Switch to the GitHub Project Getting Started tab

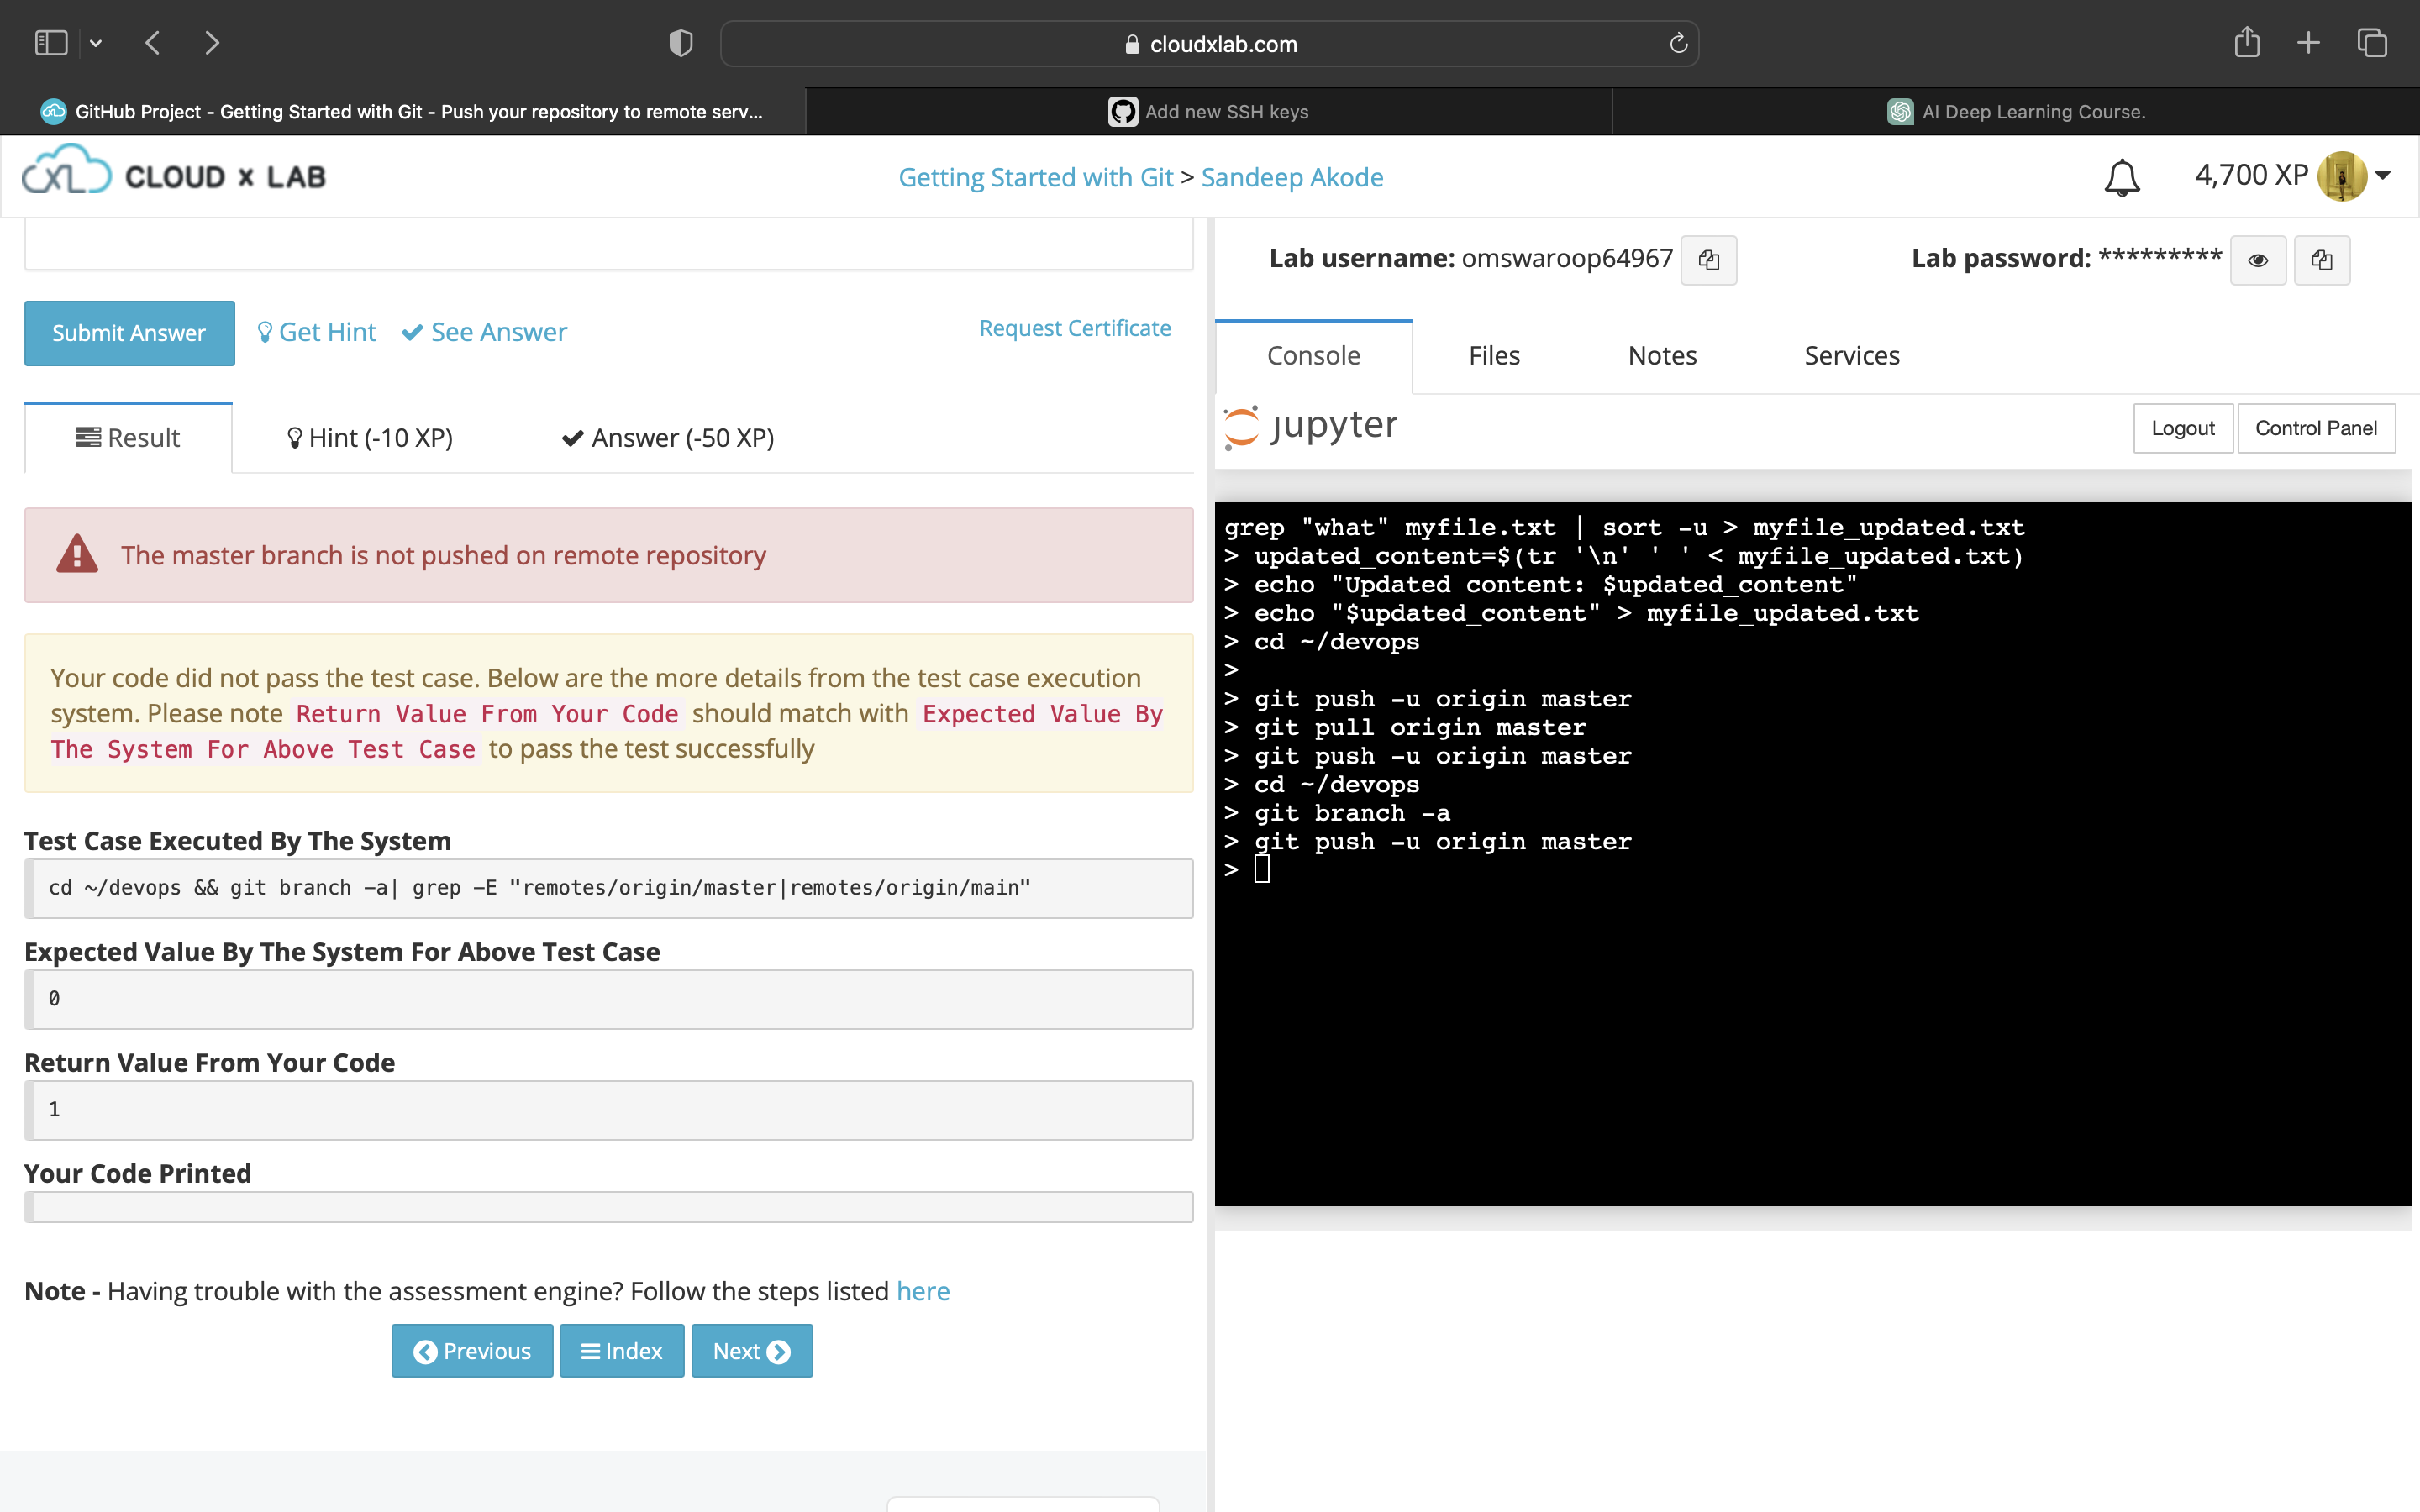(402, 112)
